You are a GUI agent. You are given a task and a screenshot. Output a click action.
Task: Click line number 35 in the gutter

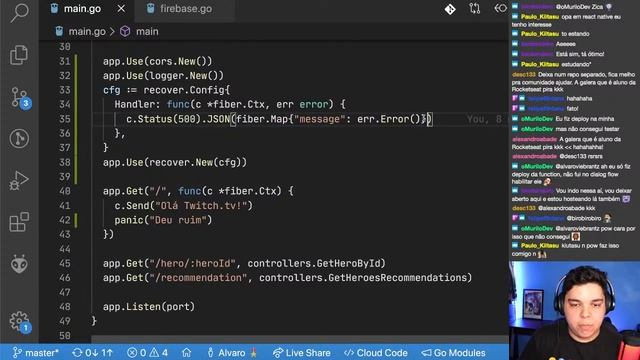tap(64, 119)
